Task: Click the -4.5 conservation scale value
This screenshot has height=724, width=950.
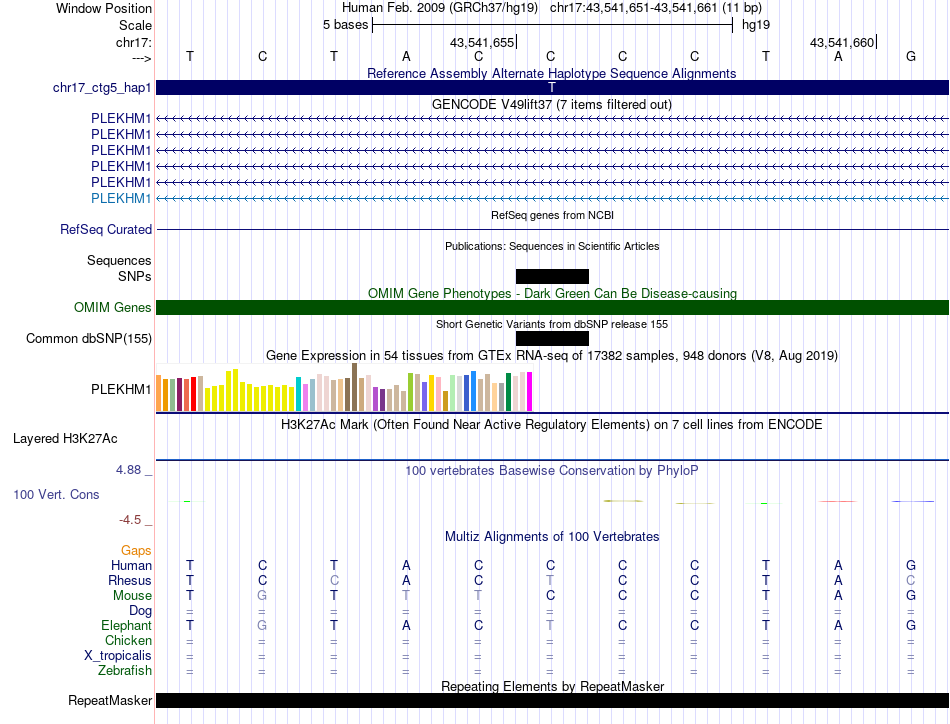Action: click(x=130, y=520)
